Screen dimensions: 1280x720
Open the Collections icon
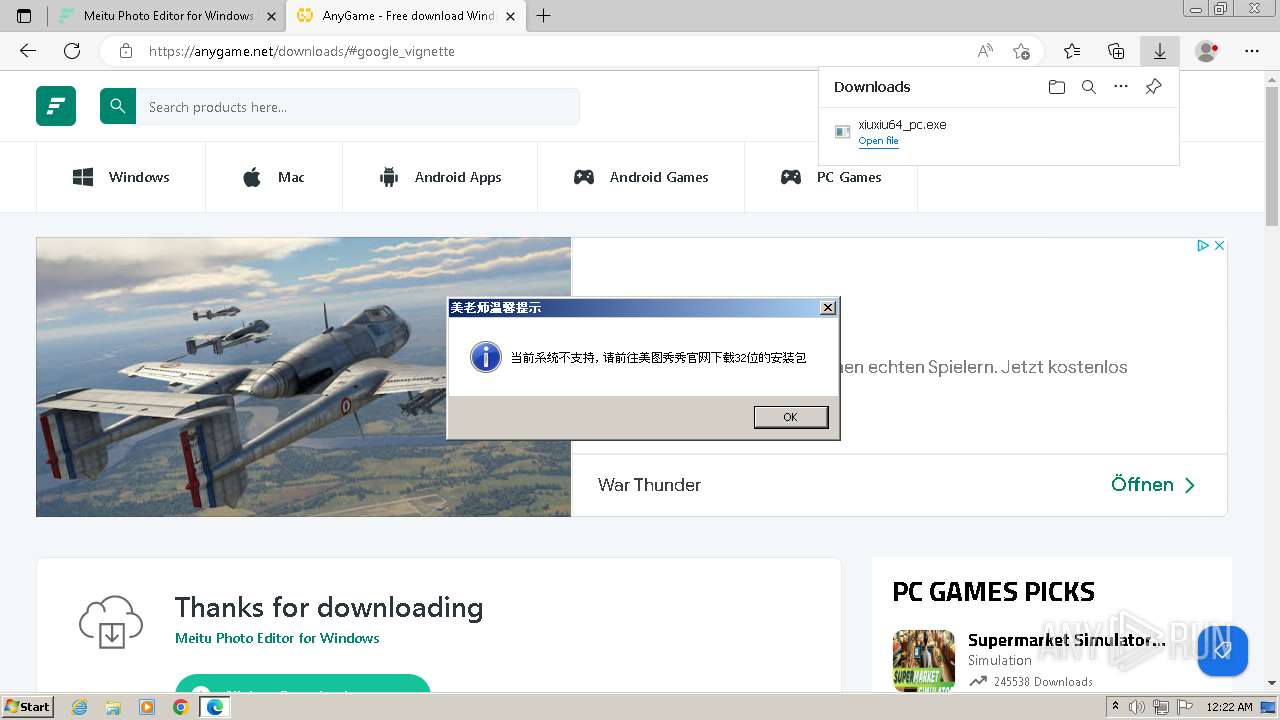[1116, 51]
